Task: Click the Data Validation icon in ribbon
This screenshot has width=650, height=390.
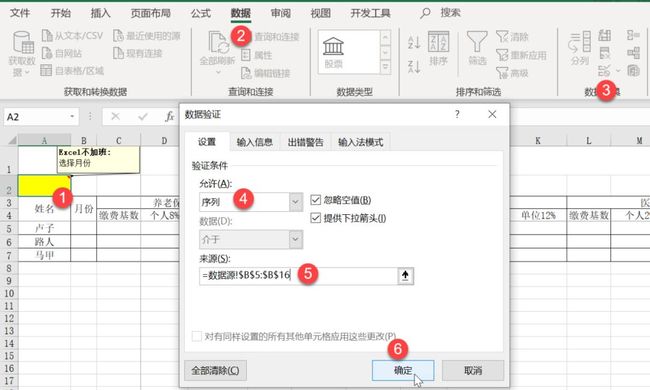Action: 604,71
